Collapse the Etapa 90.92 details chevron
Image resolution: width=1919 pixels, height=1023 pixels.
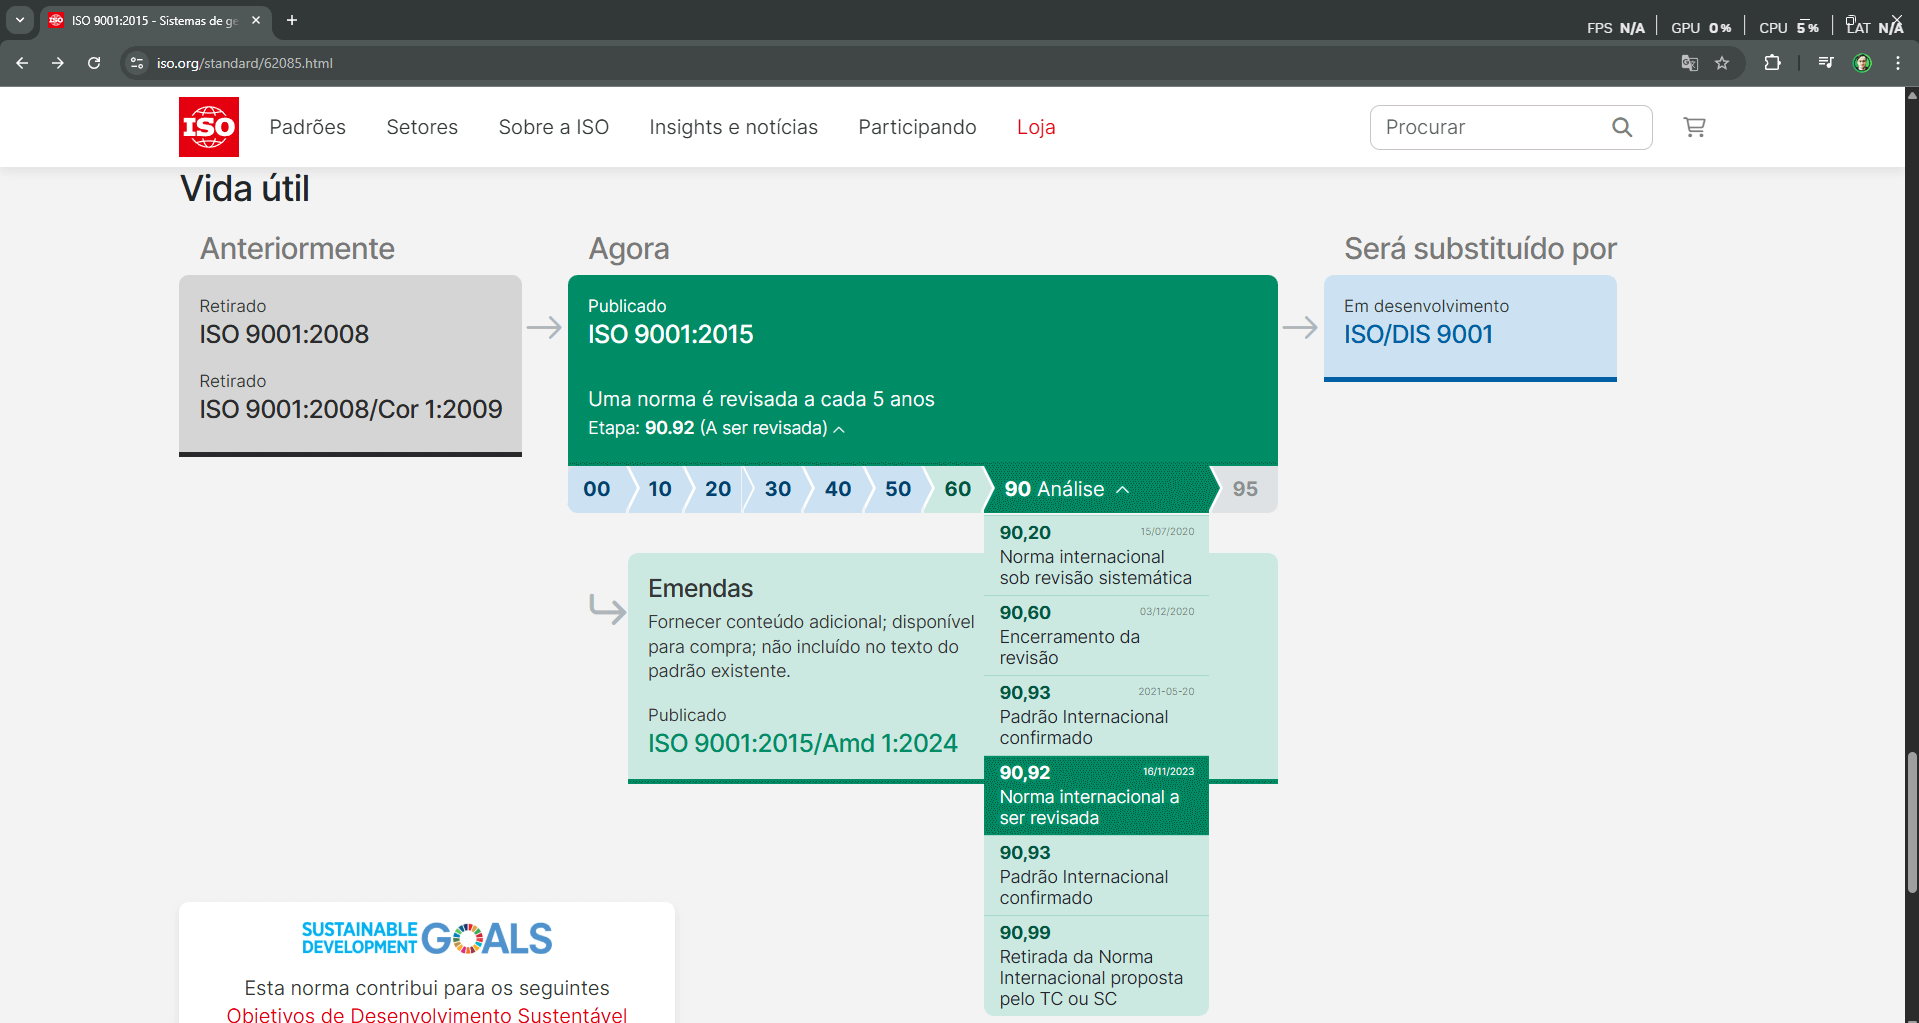point(839,429)
